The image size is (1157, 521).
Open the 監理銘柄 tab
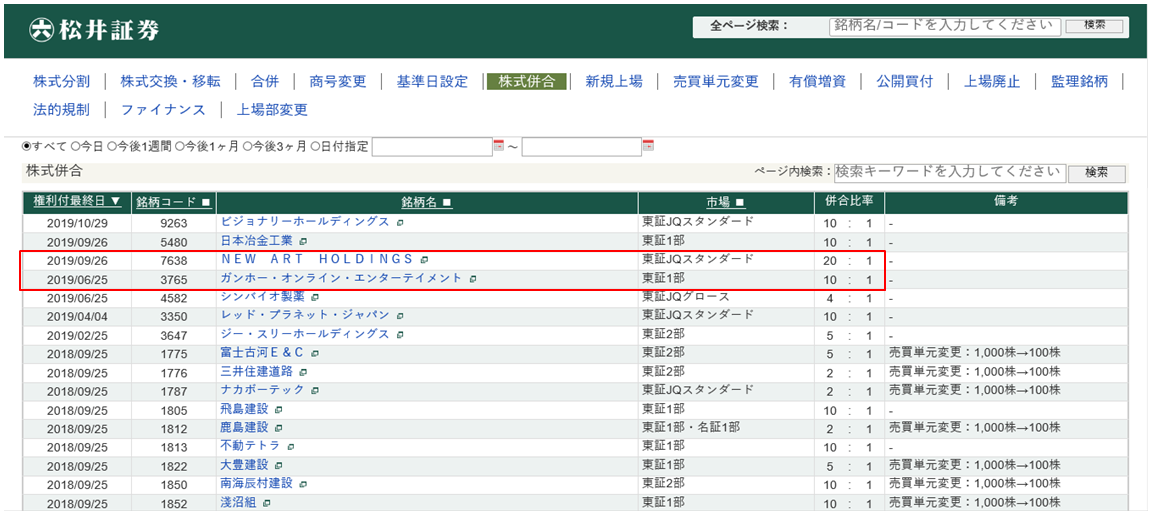pyautogui.click(x=1080, y=82)
